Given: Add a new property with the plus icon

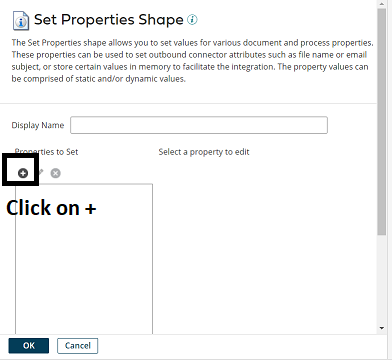Looking at the screenshot, I should 23,173.
